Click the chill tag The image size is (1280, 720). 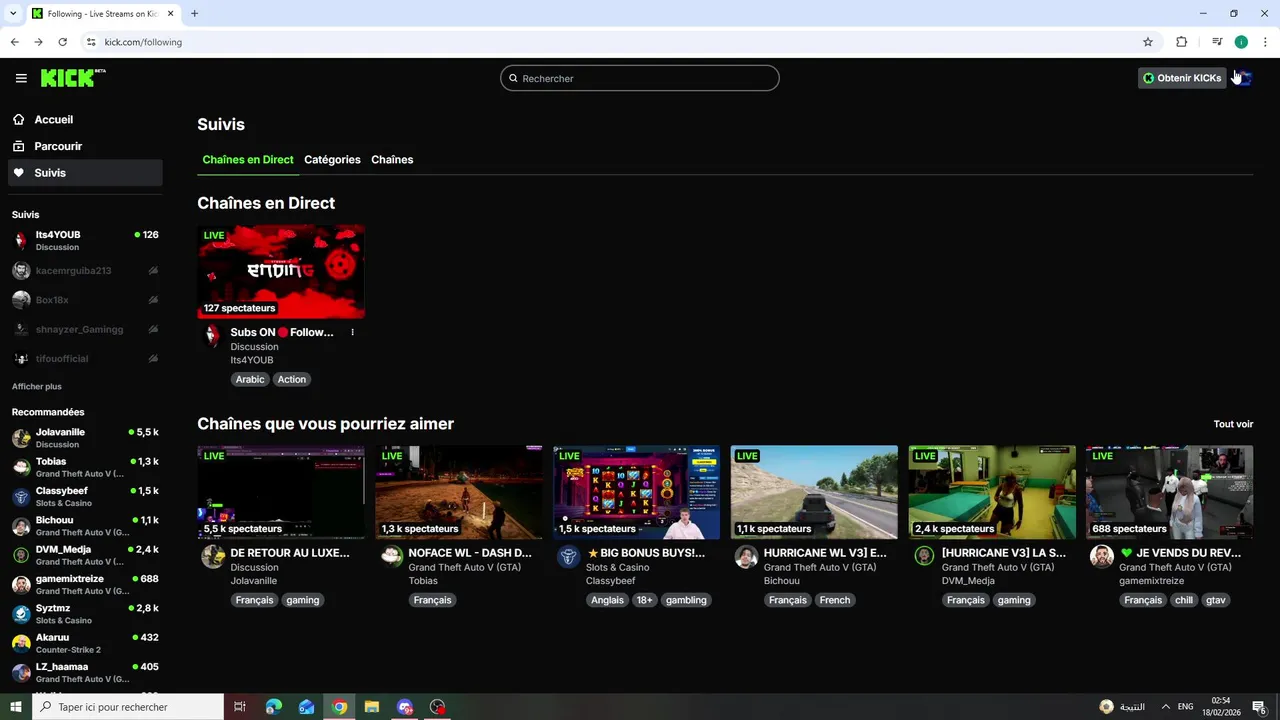coord(1184,600)
